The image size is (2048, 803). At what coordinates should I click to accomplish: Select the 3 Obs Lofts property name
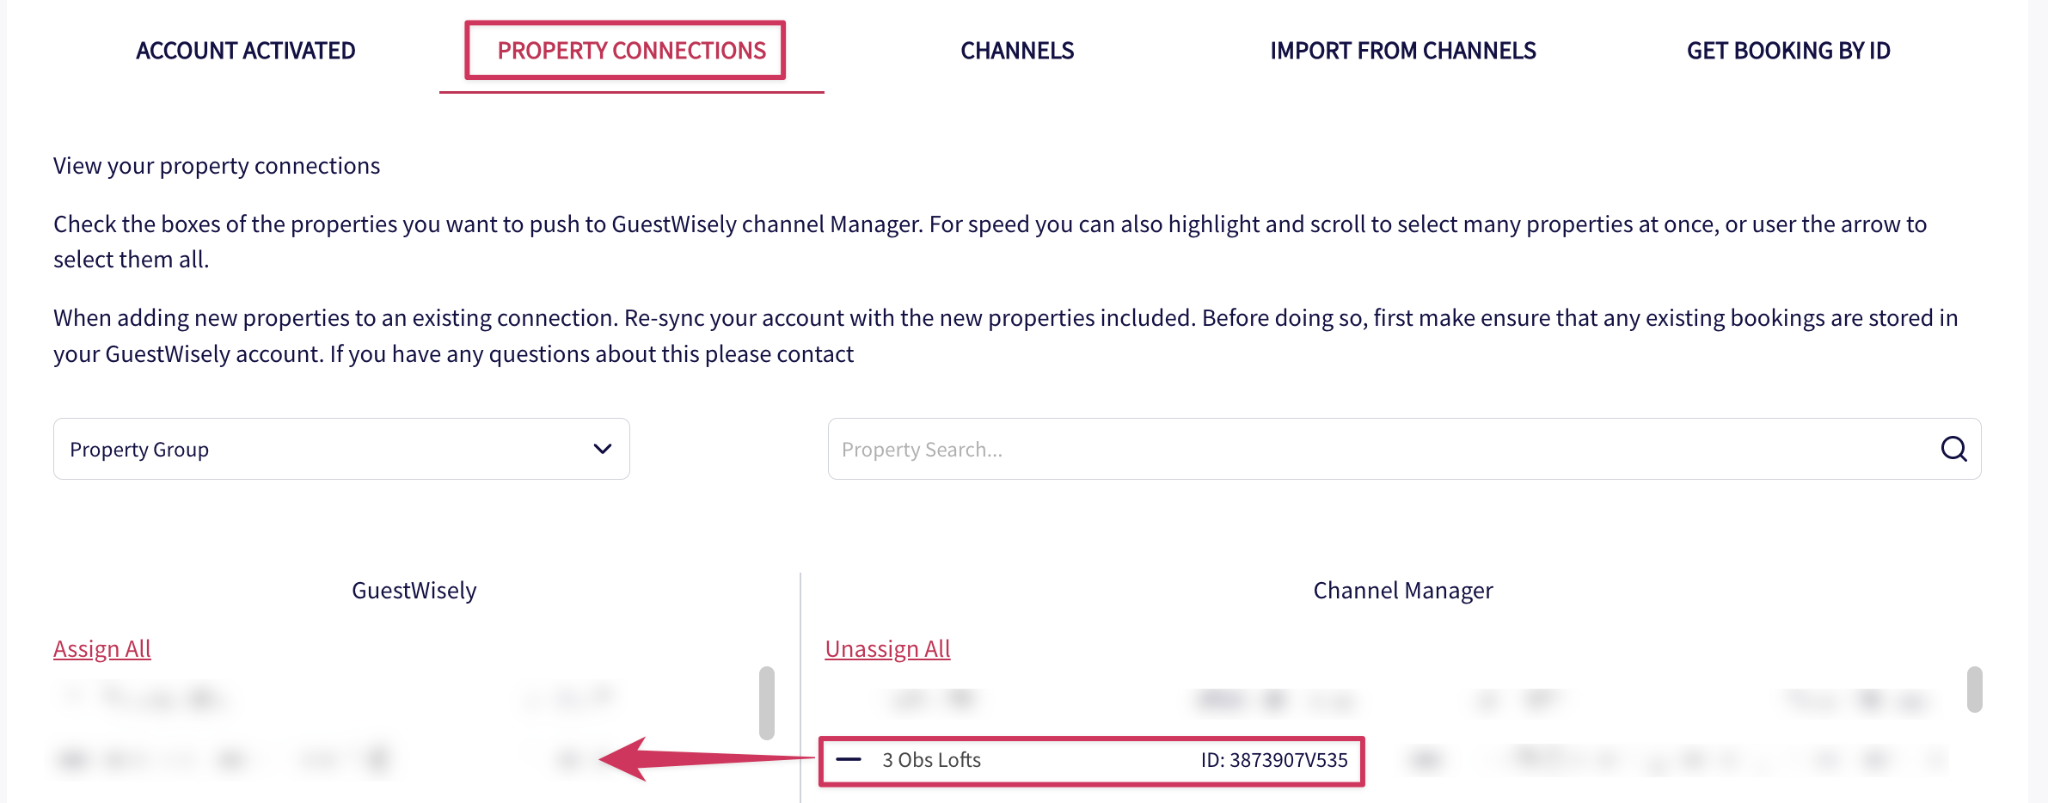pyautogui.click(x=931, y=760)
